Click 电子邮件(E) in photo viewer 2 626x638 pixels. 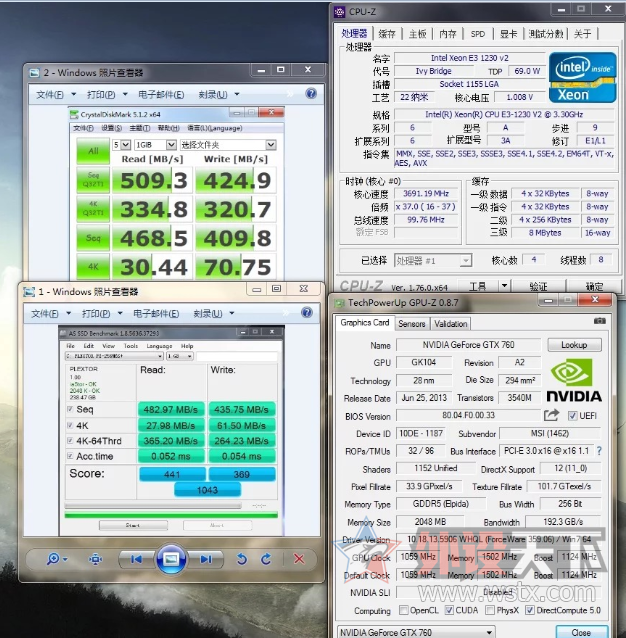tap(161, 95)
